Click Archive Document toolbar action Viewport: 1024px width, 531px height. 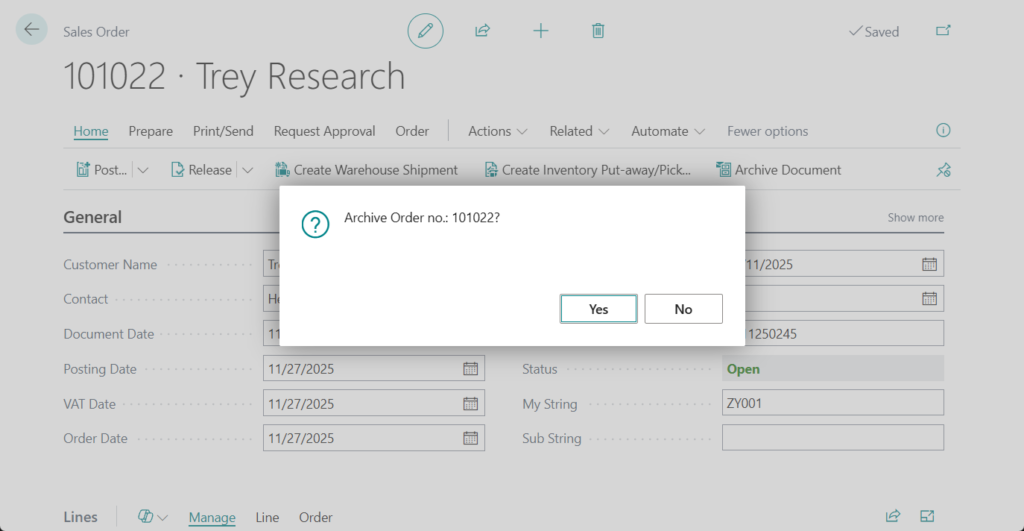[779, 170]
